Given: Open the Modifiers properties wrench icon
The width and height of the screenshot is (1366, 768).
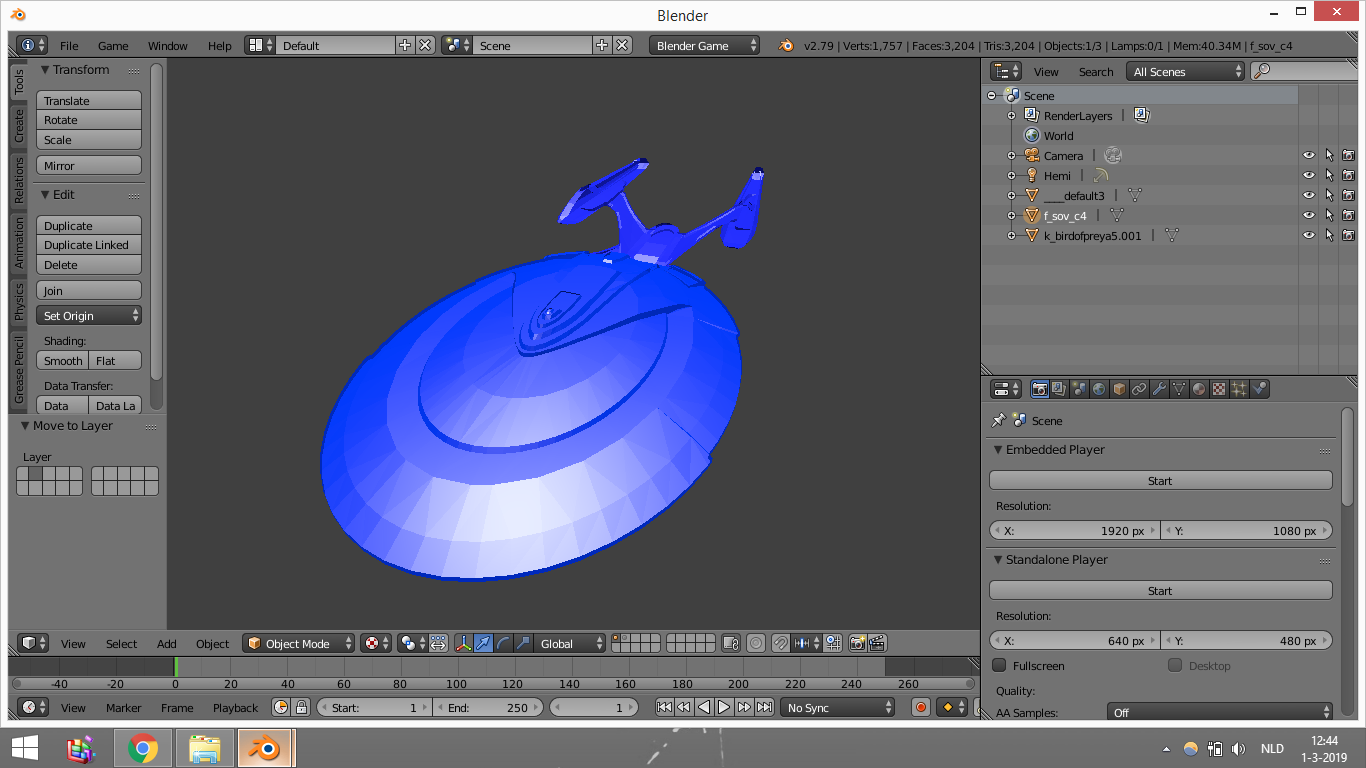Looking at the screenshot, I should click(x=1159, y=389).
